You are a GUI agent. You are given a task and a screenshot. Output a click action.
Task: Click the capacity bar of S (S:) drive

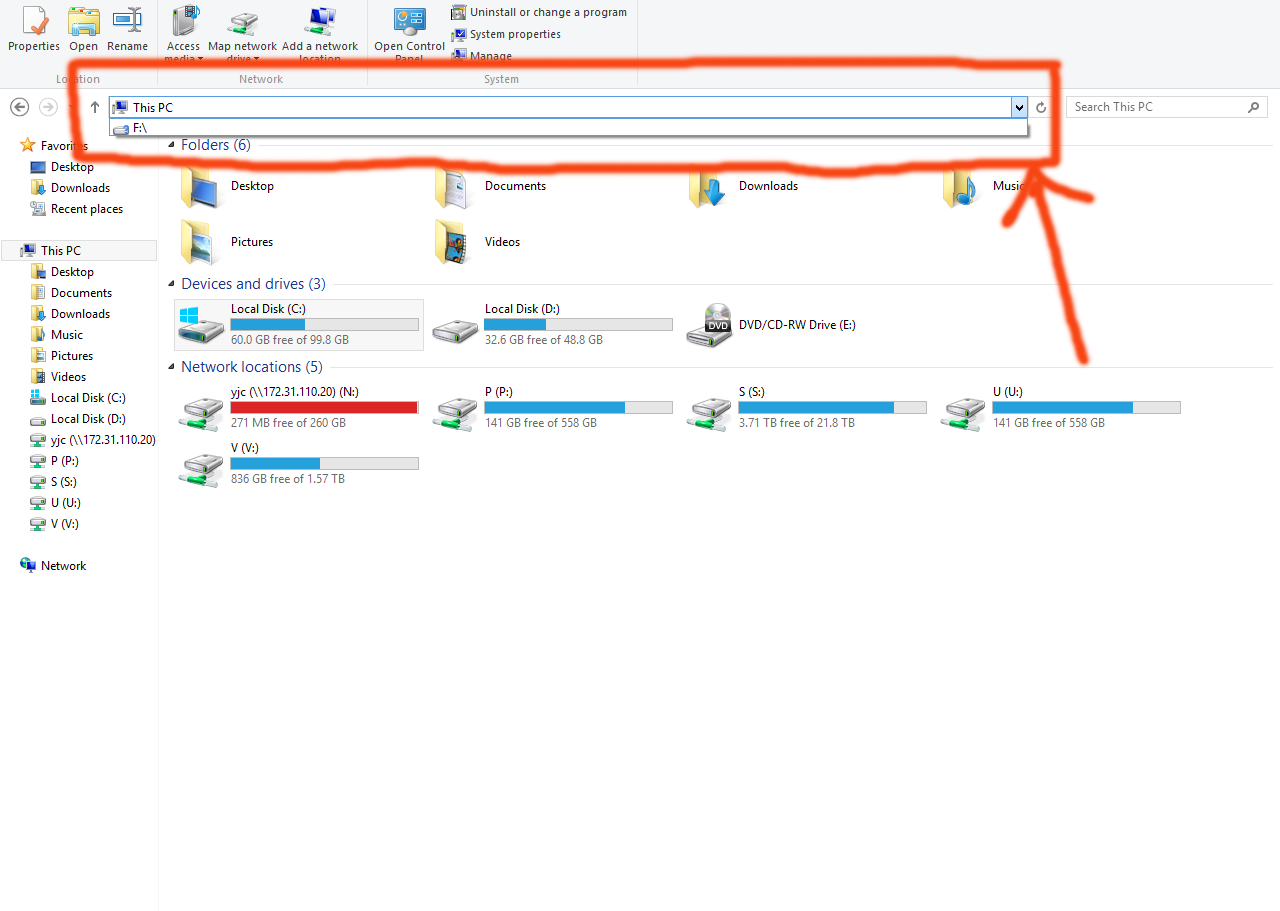[832, 408]
